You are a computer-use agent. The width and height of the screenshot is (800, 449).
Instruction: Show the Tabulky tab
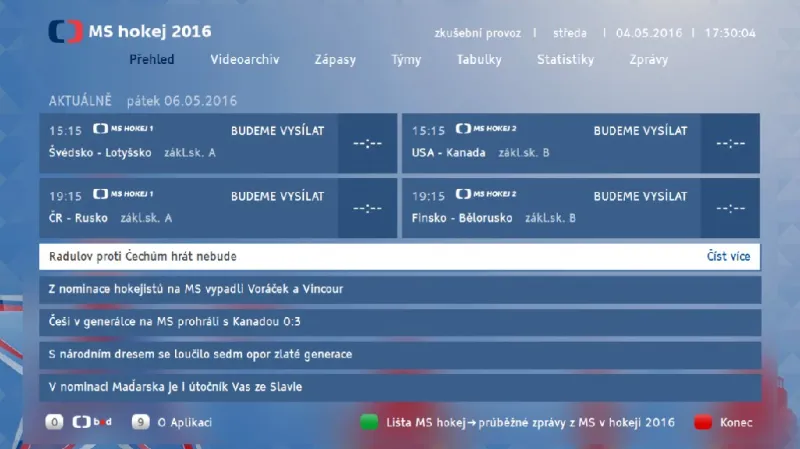(x=479, y=60)
